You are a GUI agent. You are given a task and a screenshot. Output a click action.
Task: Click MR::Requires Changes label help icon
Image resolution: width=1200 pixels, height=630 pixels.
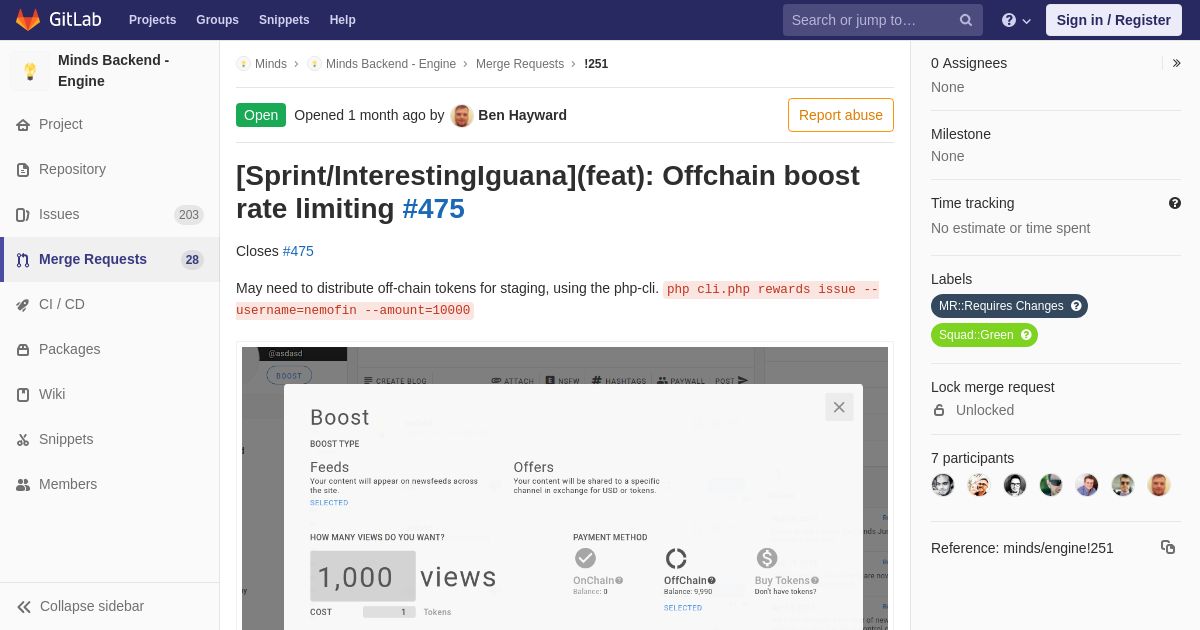point(1076,306)
